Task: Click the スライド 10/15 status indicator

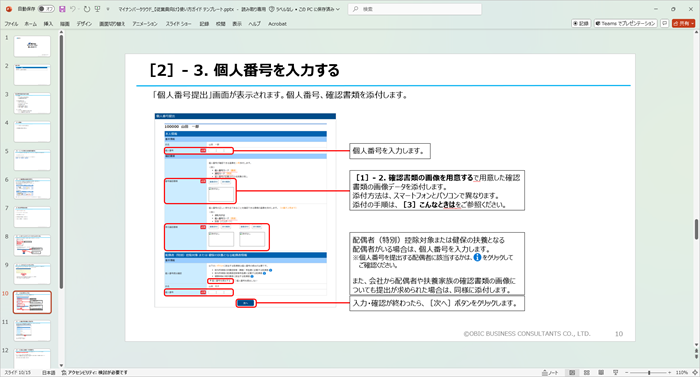Action: click(17, 372)
